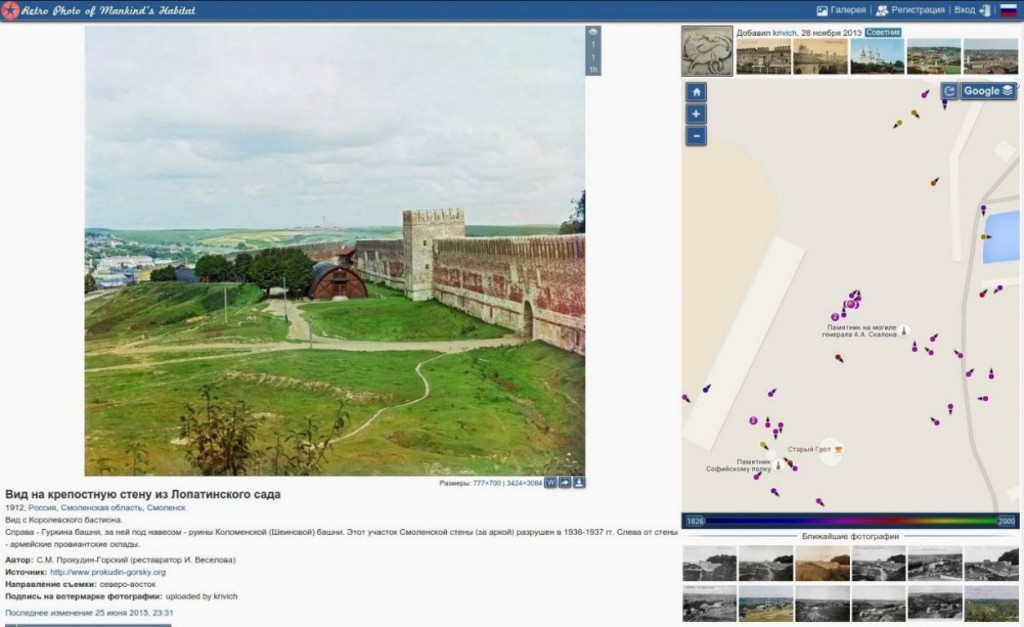1024x627 pixels.
Task: Download the photo using the download icon
Action: click(x=579, y=483)
